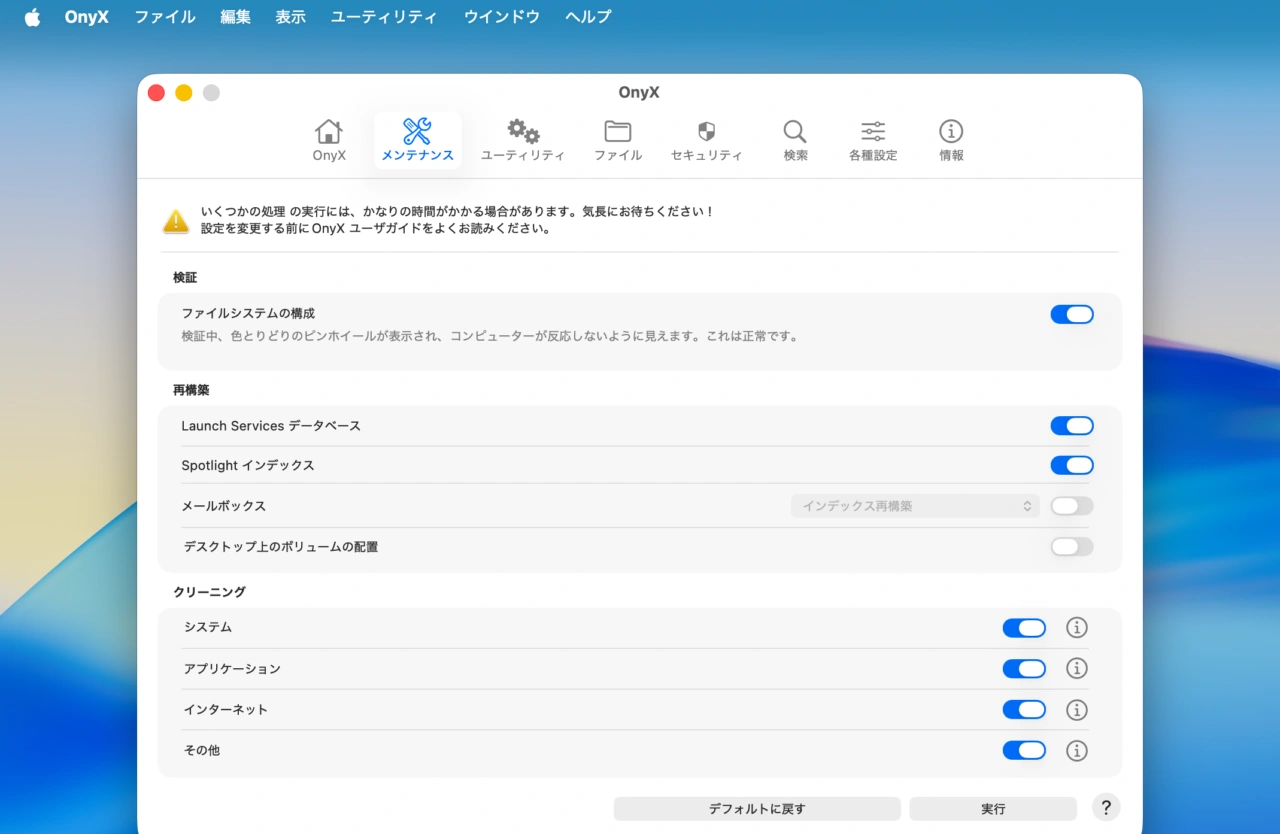Open the 各種設定 settings icon

[871, 139]
